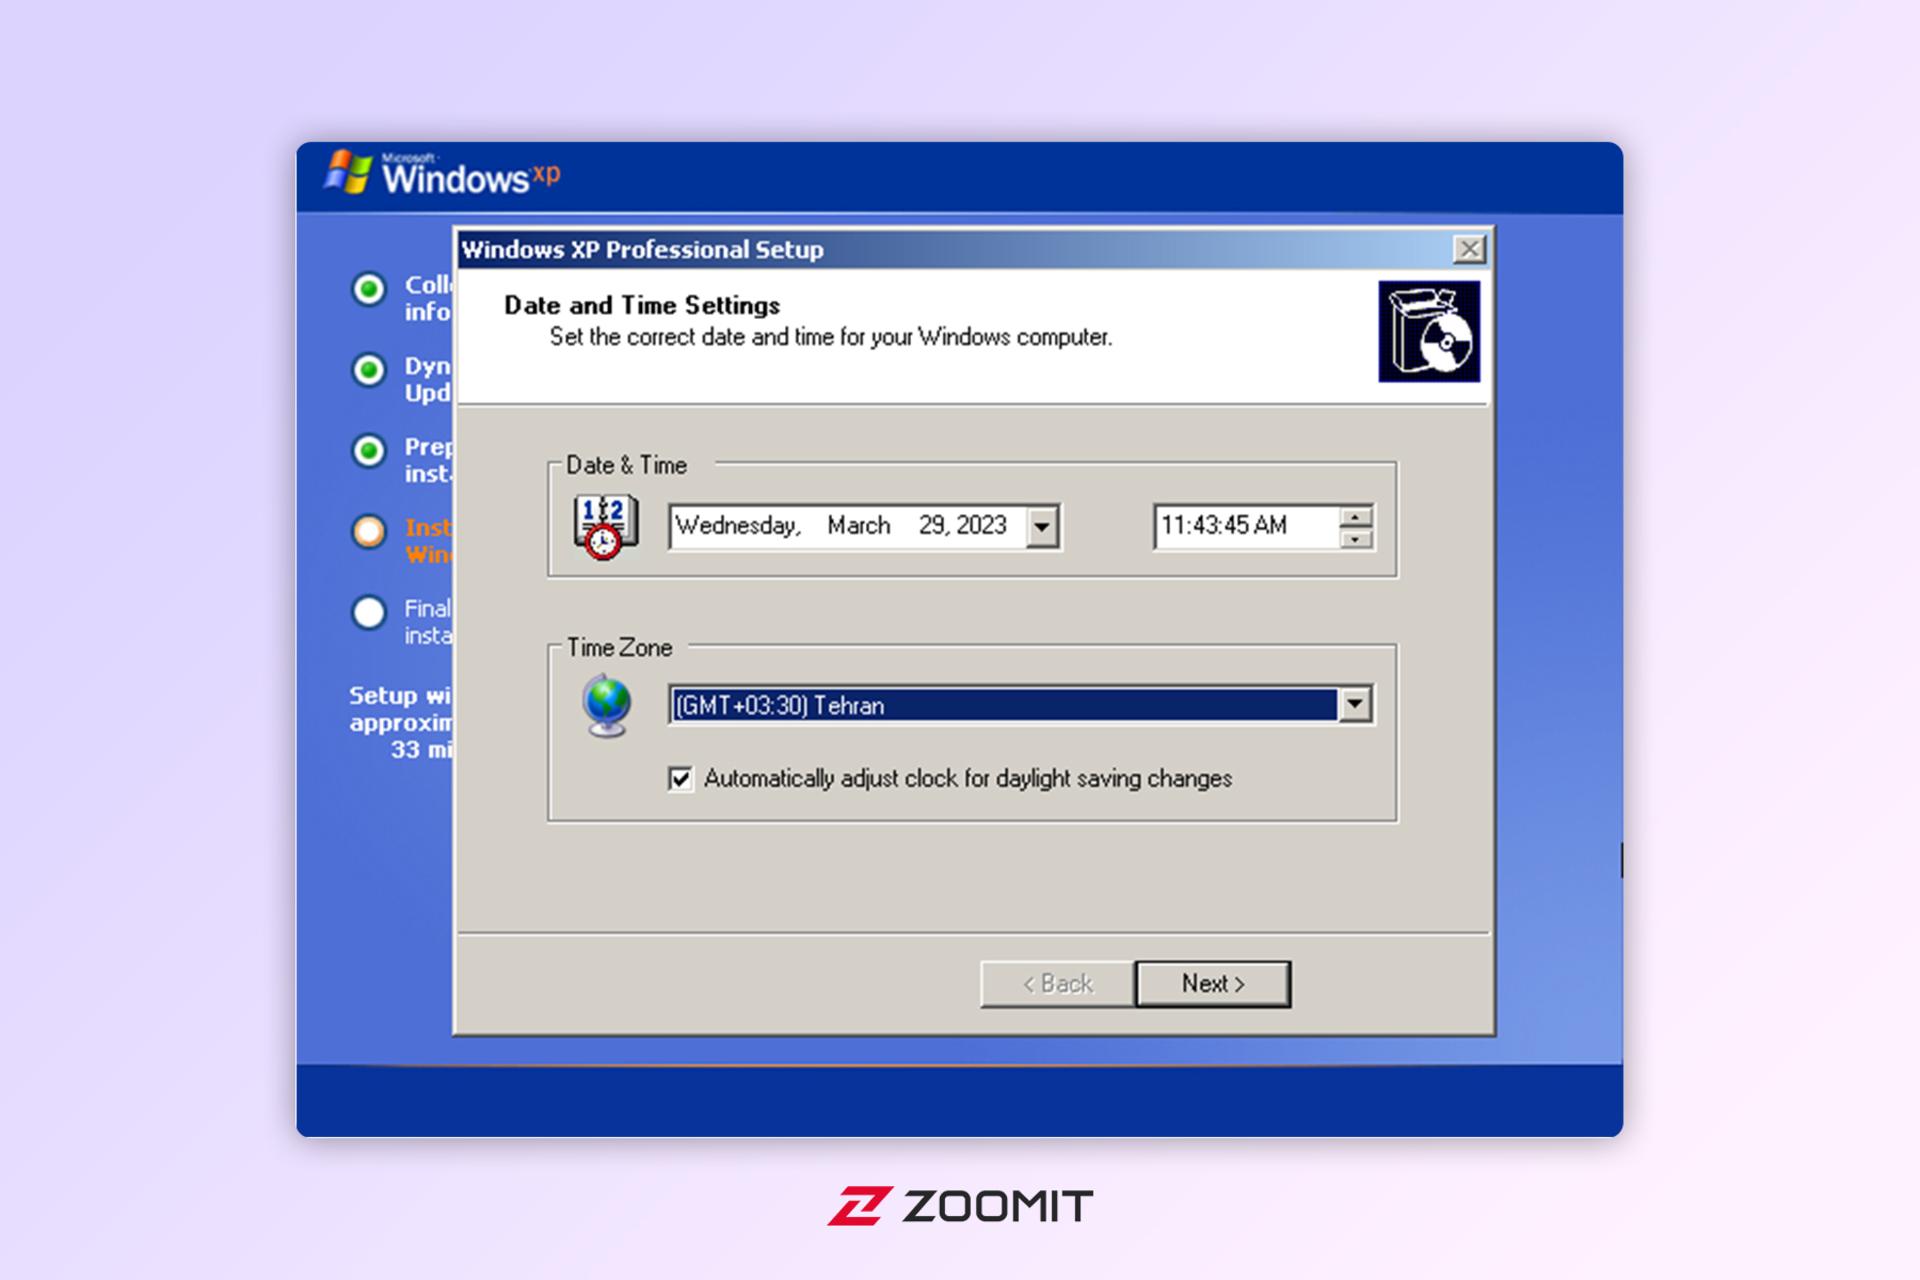Screen dimensions: 1920x1280
Task: Click the green Dynamic Update step indicator
Action: 369,370
